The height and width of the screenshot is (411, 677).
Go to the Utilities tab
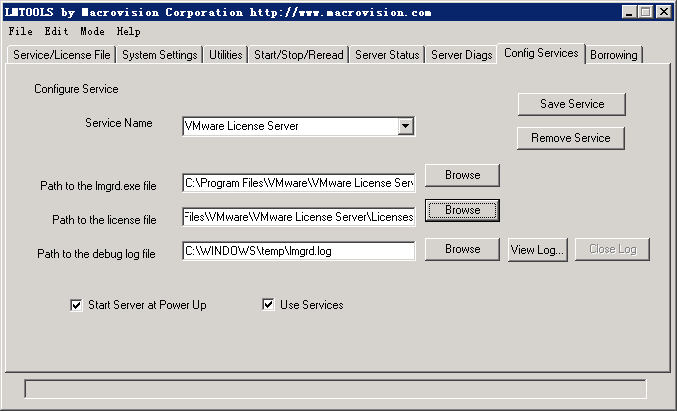click(x=226, y=55)
